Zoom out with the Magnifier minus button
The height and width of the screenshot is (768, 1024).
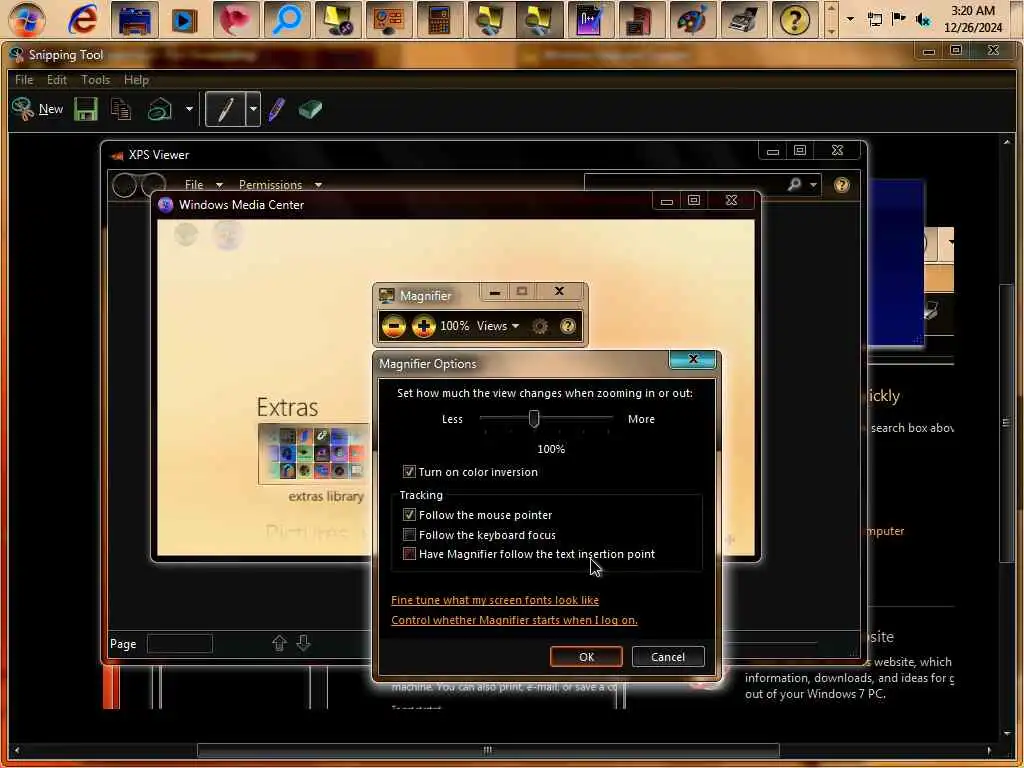[x=394, y=326]
